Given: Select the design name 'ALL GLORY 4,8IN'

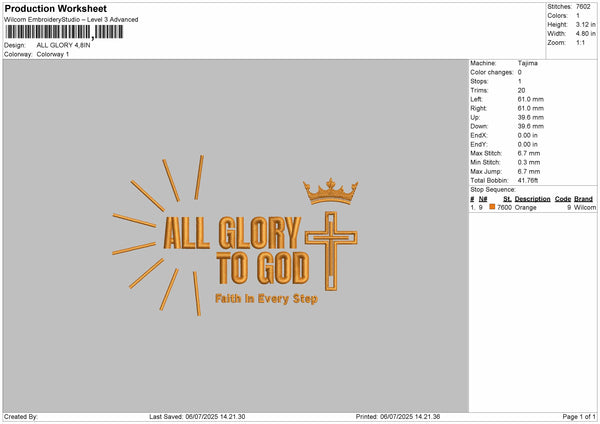Looking at the screenshot, I should (x=64, y=45).
